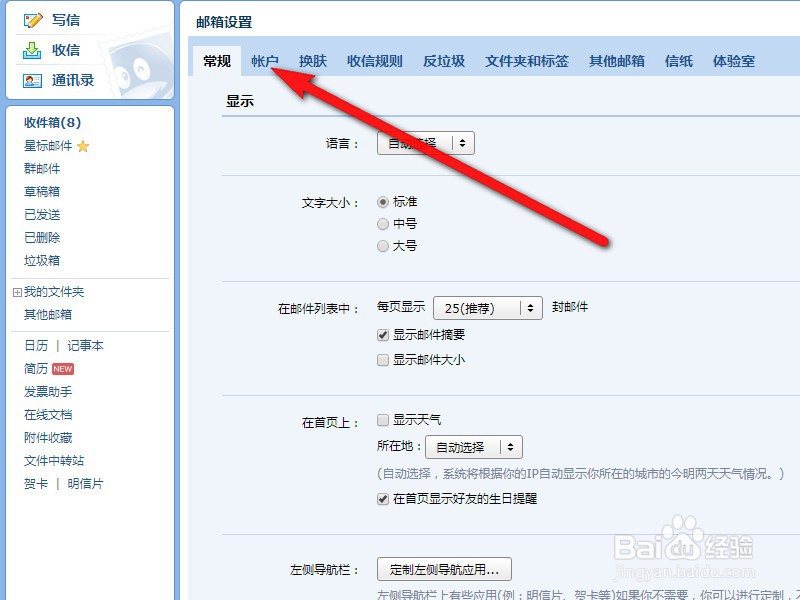Click the NEW badge next to 简历
The image size is (800, 600).
(x=63, y=368)
